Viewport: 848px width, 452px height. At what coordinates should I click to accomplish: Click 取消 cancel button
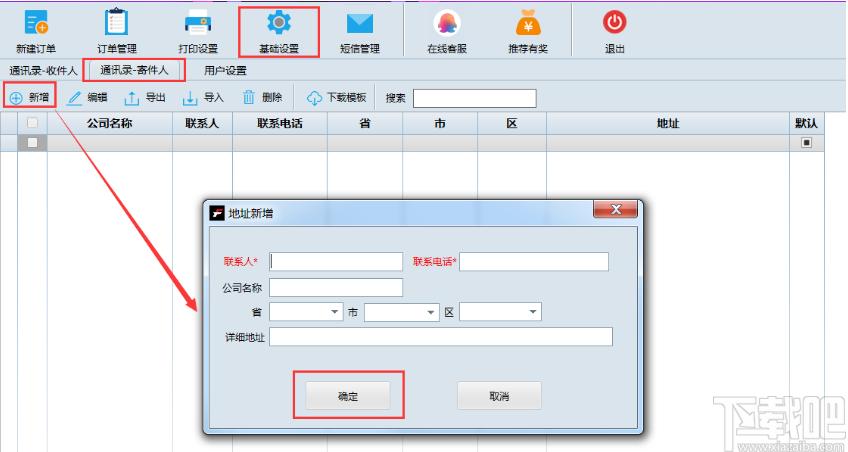(x=499, y=396)
